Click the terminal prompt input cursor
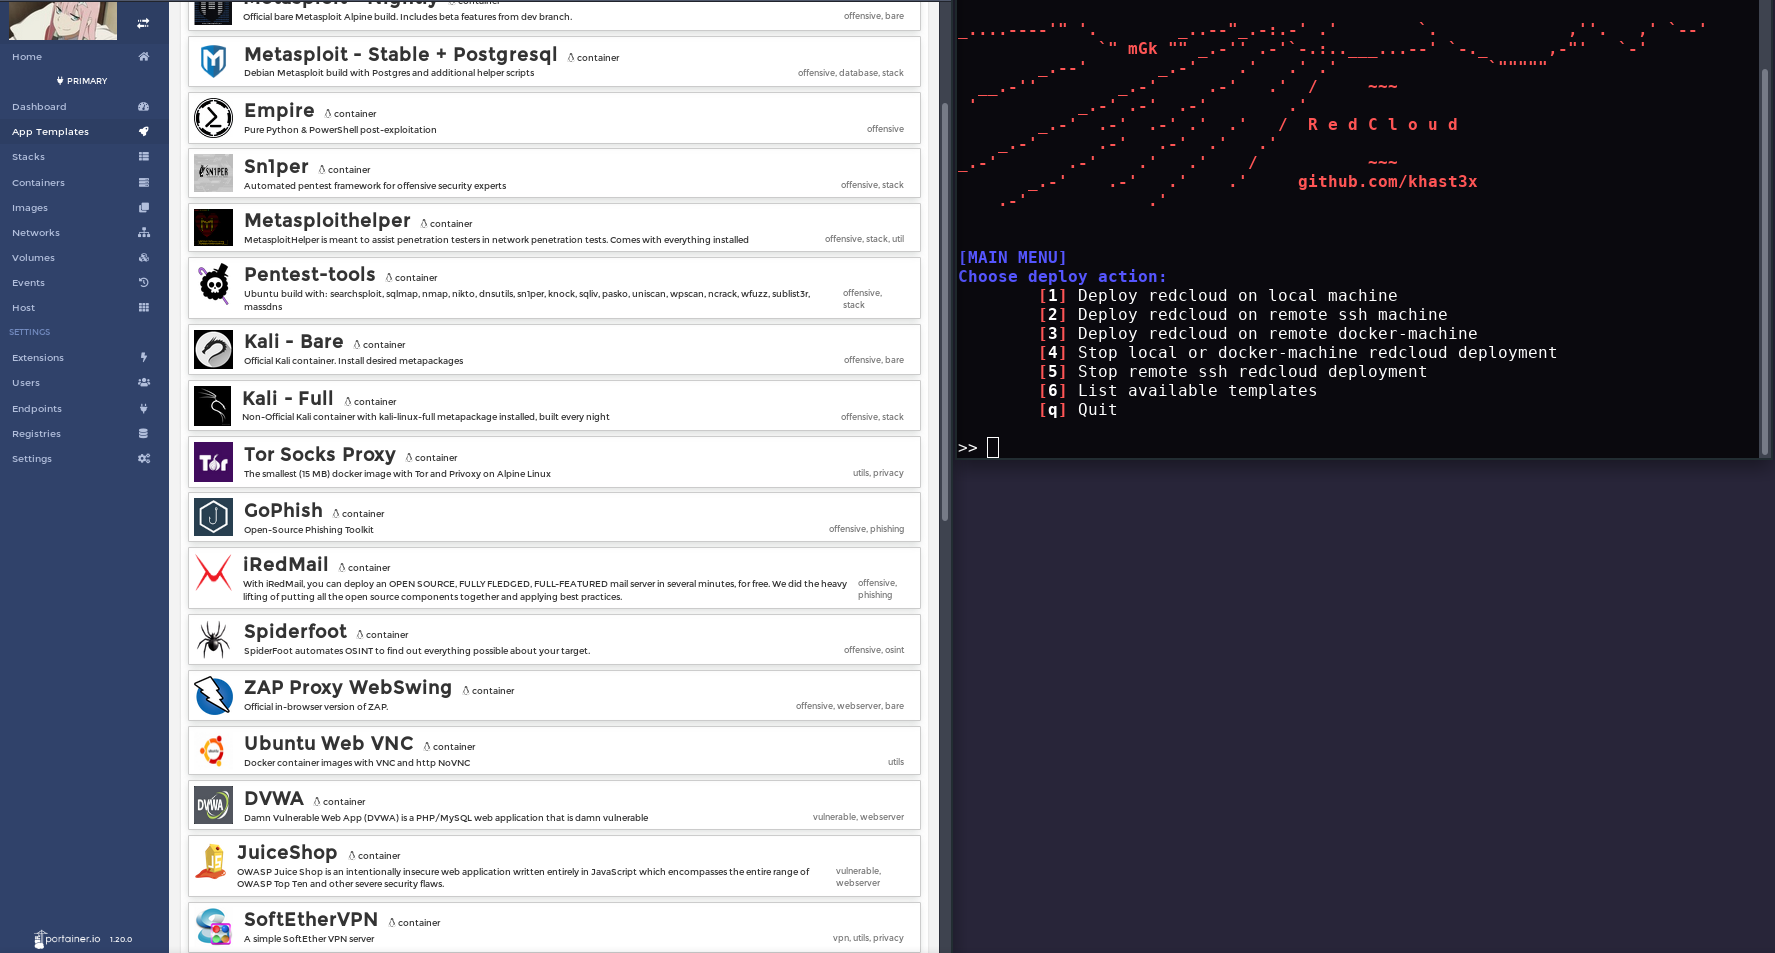The height and width of the screenshot is (953, 1775). [x=993, y=447]
